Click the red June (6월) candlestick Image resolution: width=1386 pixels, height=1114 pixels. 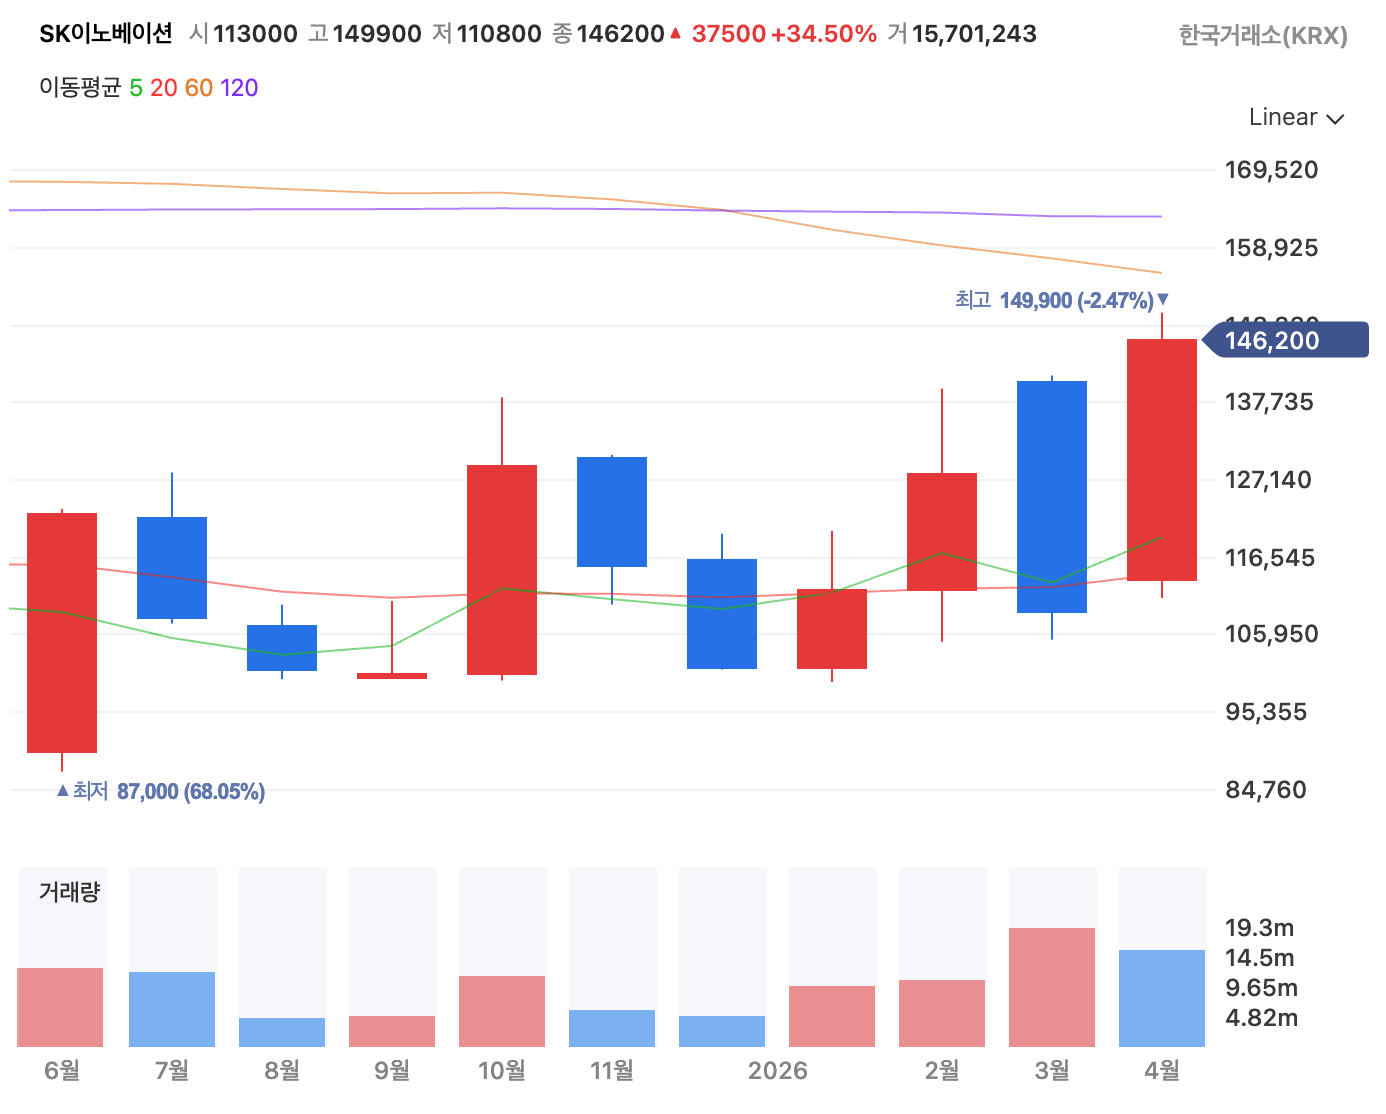click(x=62, y=633)
